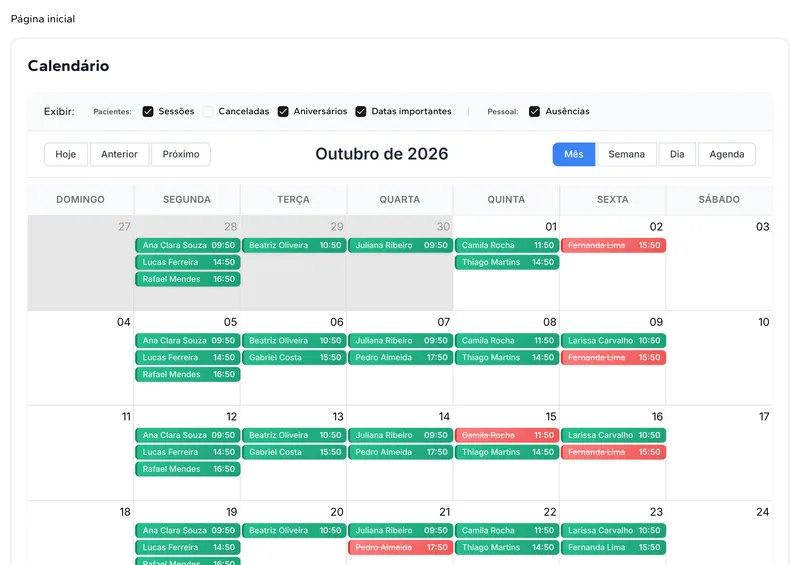Select day 18 date number
800x565 pixels.
click(x=125, y=512)
